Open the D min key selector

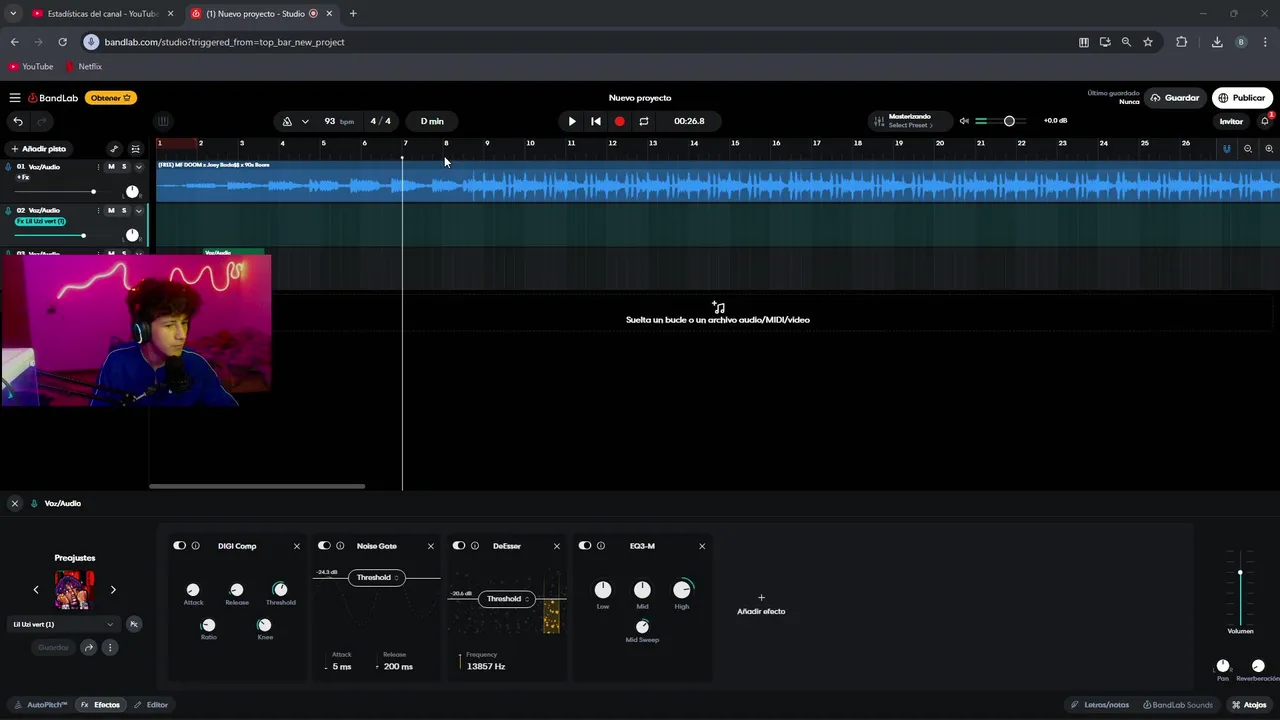tap(432, 121)
